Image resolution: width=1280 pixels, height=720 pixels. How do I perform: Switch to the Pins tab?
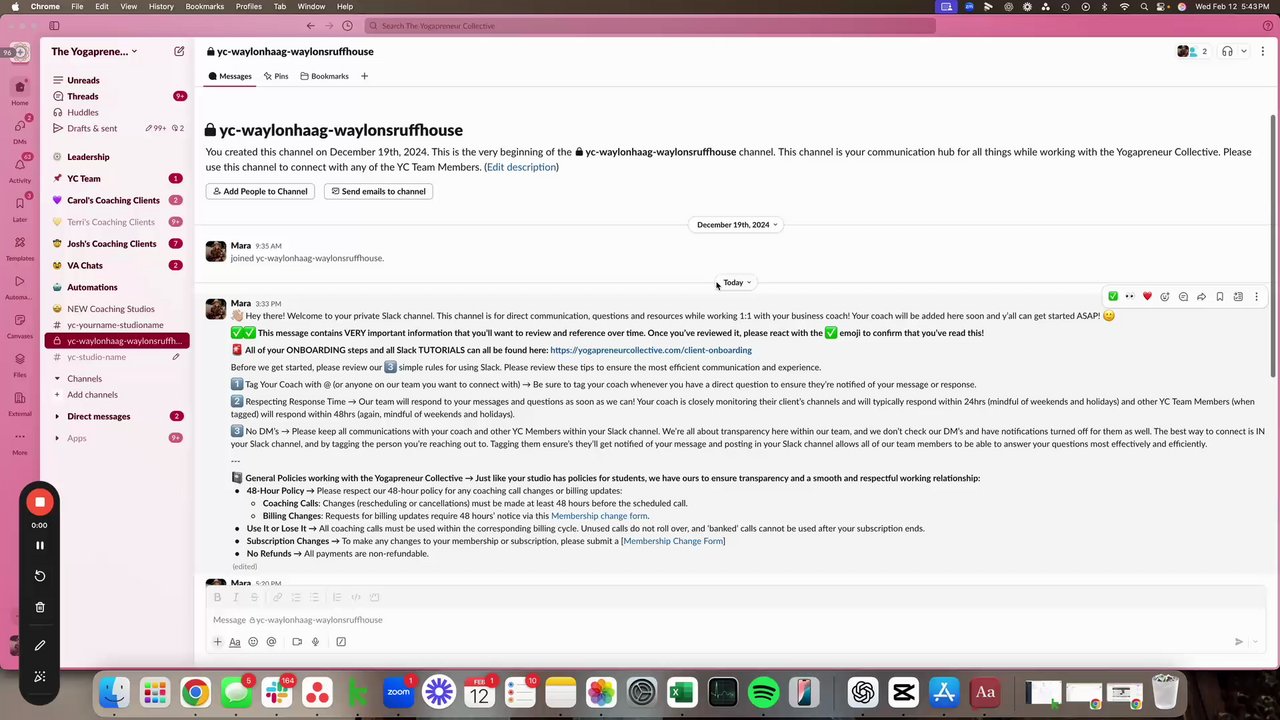[x=276, y=76]
